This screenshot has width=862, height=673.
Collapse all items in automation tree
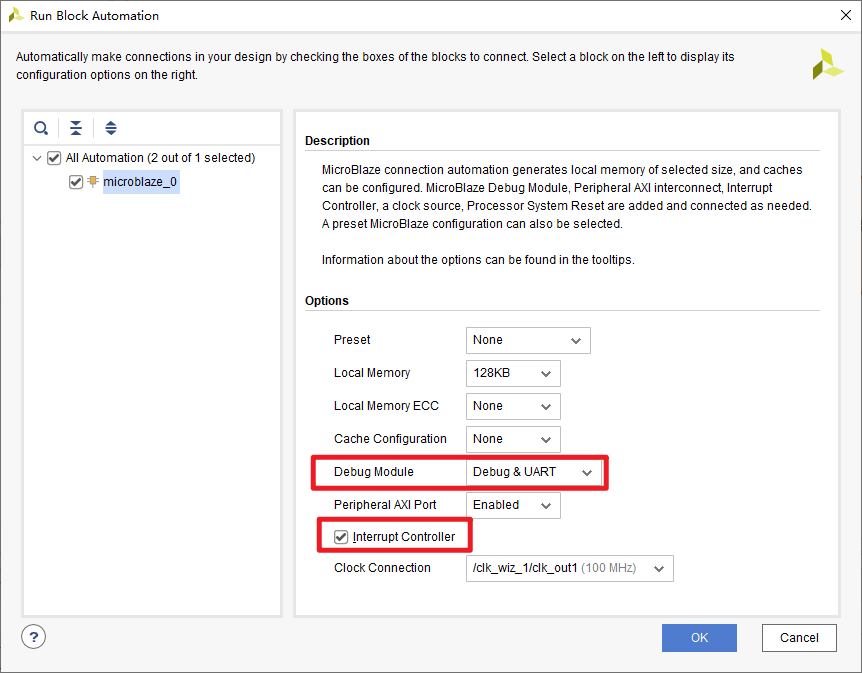(x=76, y=128)
